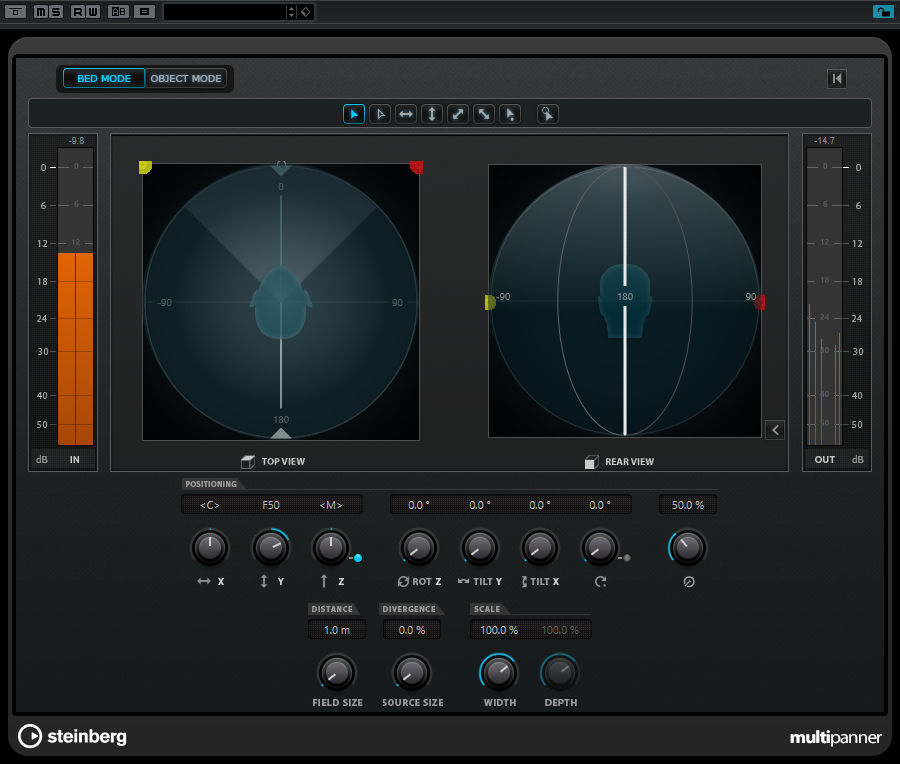This screenshot has width=900, height=764.
Task: Click the Steinberg logo
Action: click(x=72, y=736)
